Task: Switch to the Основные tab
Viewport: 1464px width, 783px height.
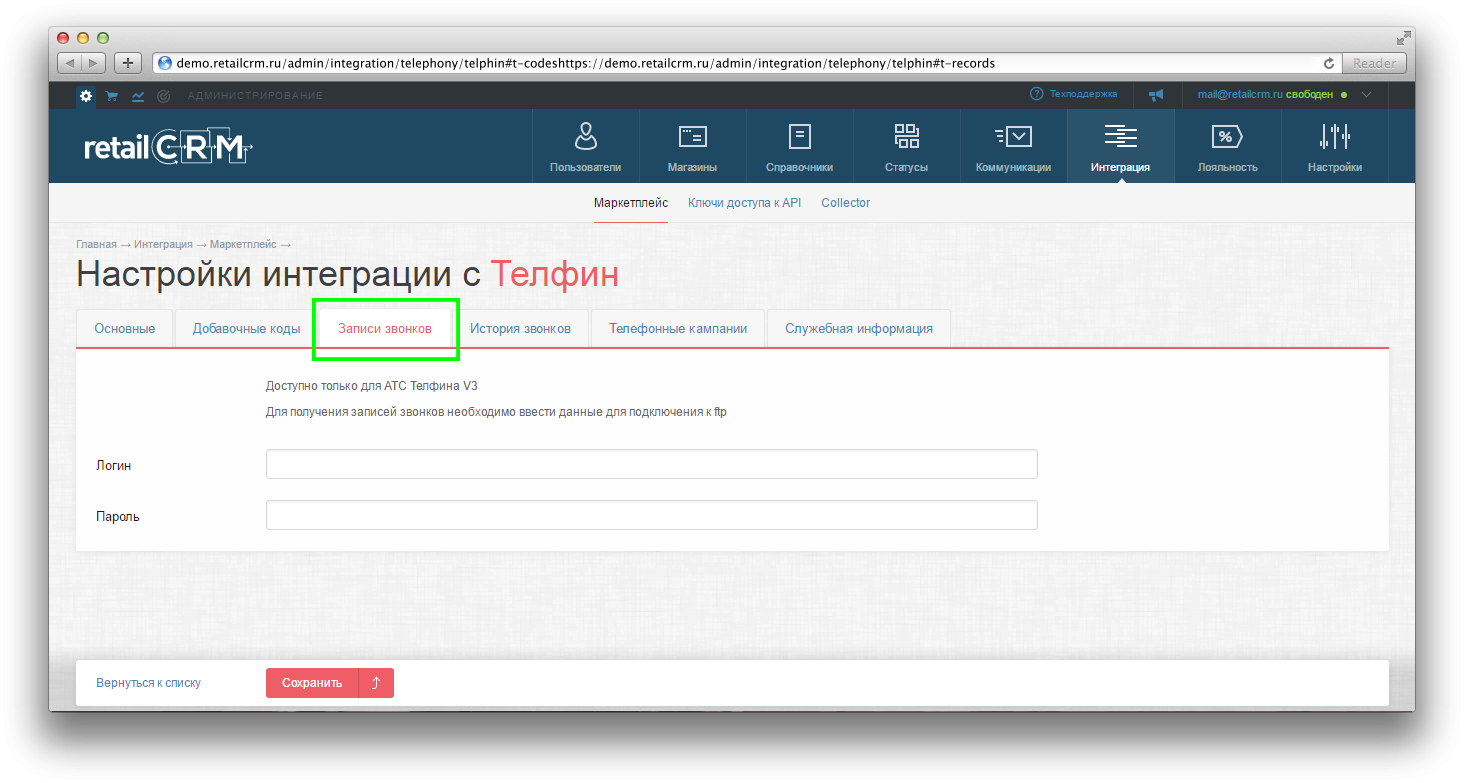Action: click(125, 328)
